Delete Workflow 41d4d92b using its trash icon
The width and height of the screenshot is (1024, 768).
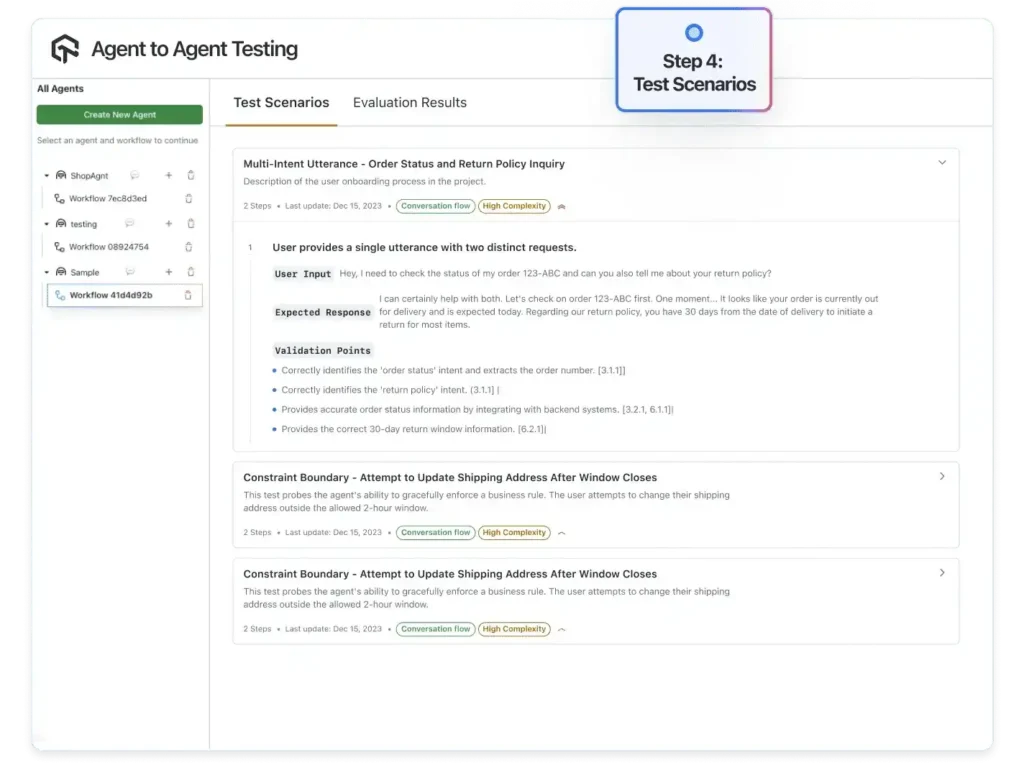[x=188, y=295]
